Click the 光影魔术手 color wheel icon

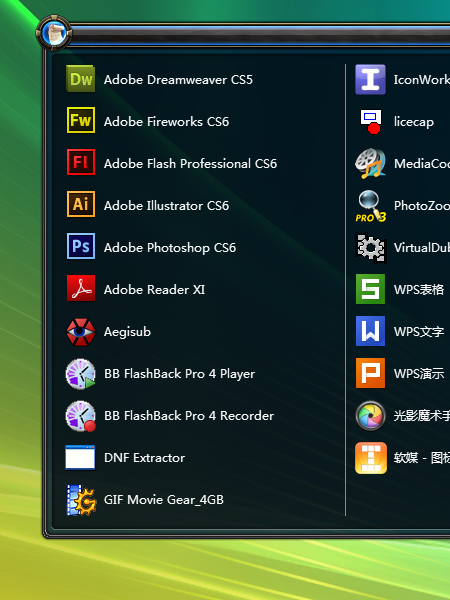(370, 416)
